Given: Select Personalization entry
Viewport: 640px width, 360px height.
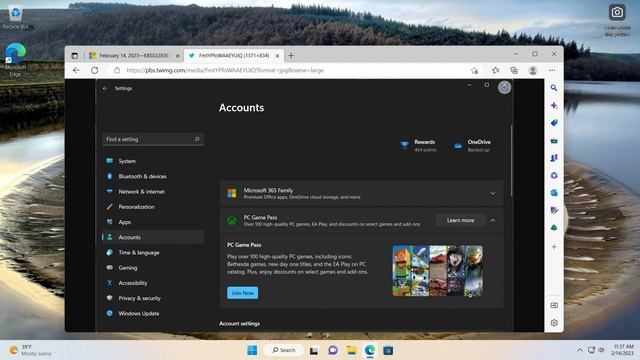Looking at the screenshot, I should (153, 207).
